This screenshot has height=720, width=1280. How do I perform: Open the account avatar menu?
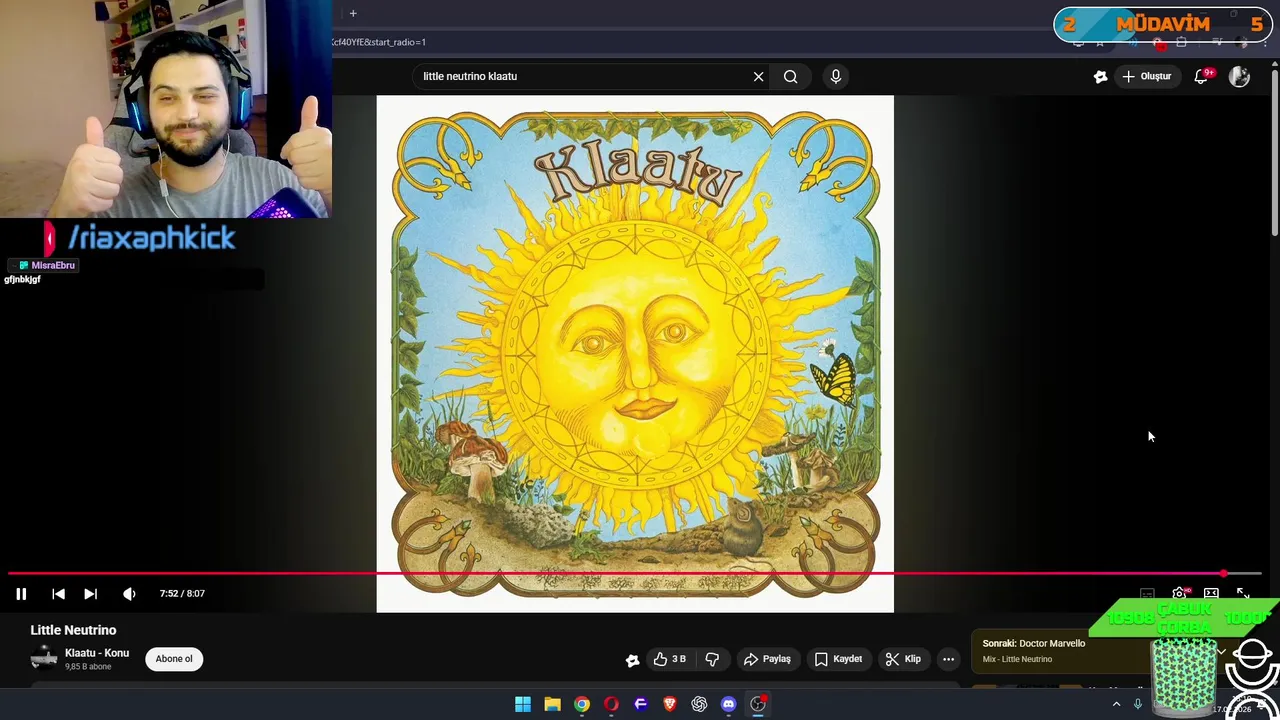1239,76
